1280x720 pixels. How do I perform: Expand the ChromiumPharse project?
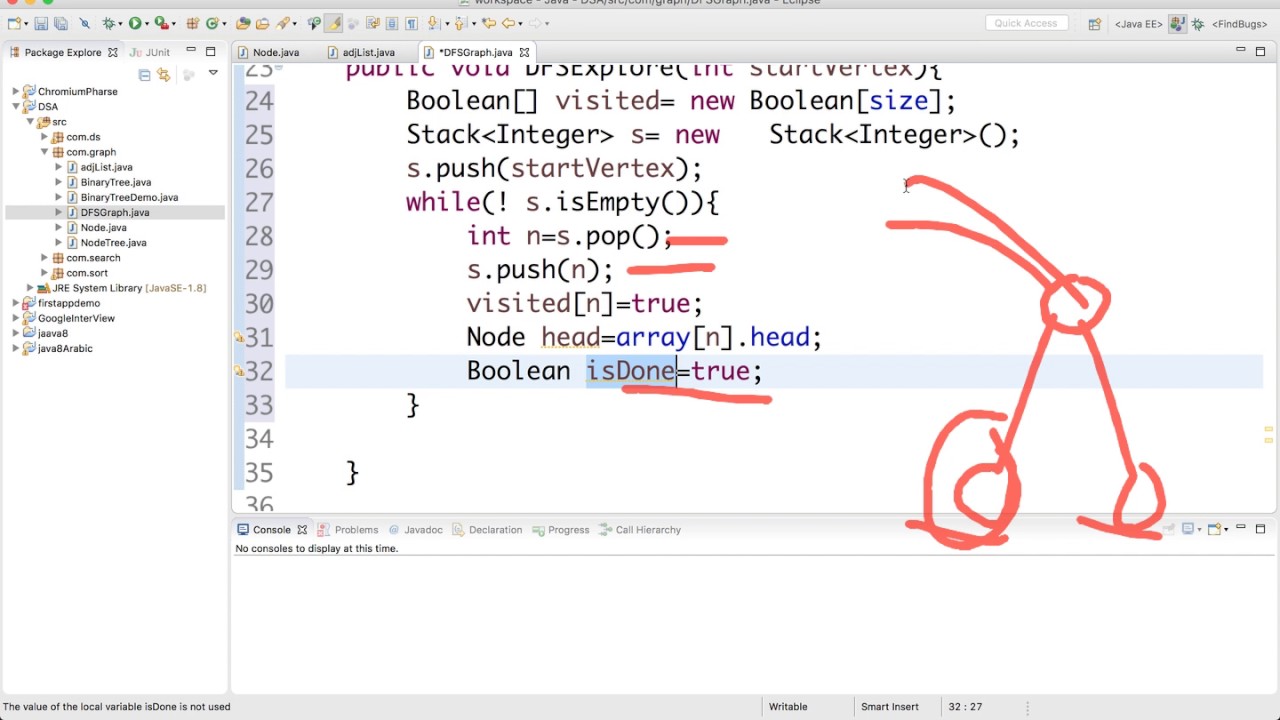point(16,91)
